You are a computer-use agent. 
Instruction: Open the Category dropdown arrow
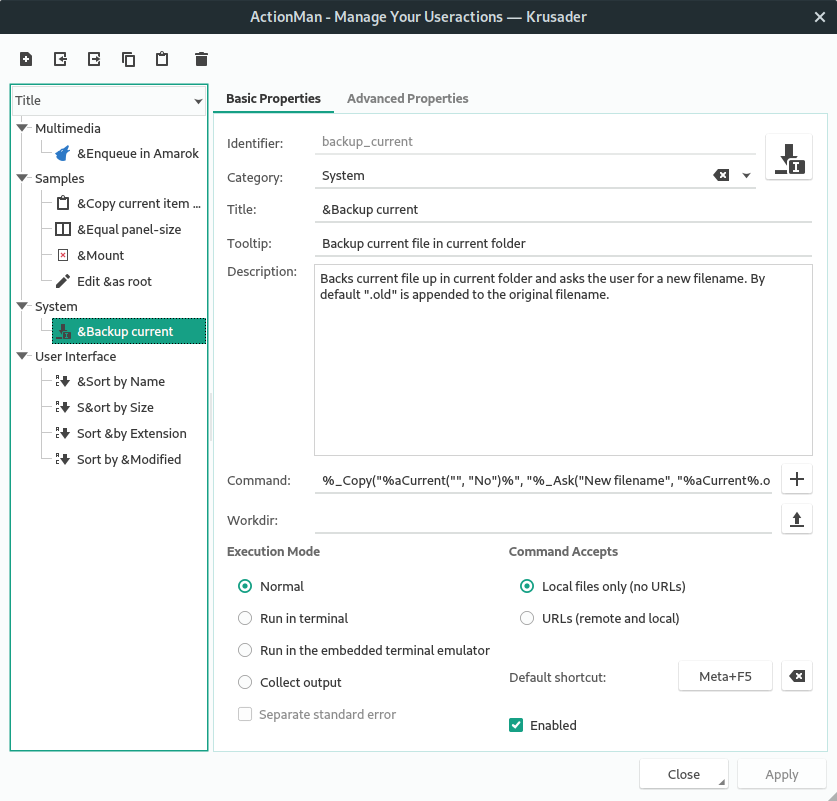[x=746, y=176]
